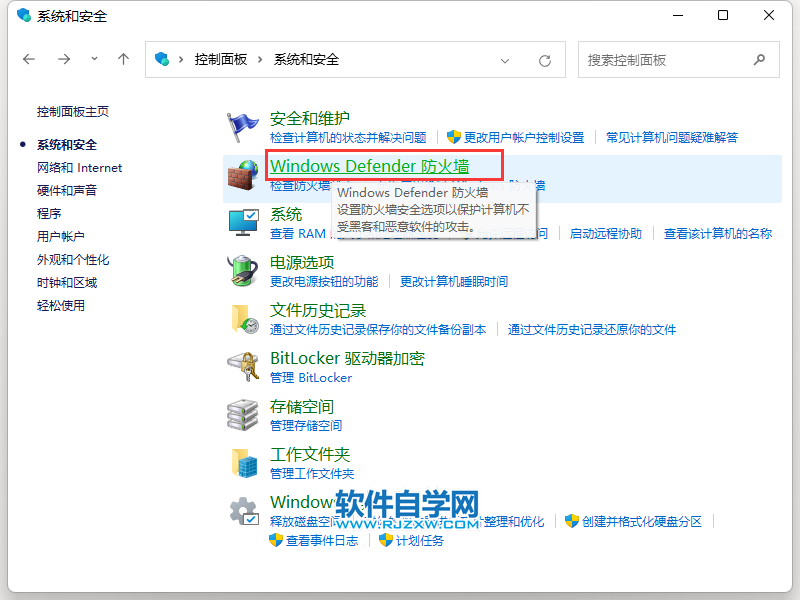Go forward with the right arrow
This screenshot has width=800, height=600.
[x=64, y=59]
